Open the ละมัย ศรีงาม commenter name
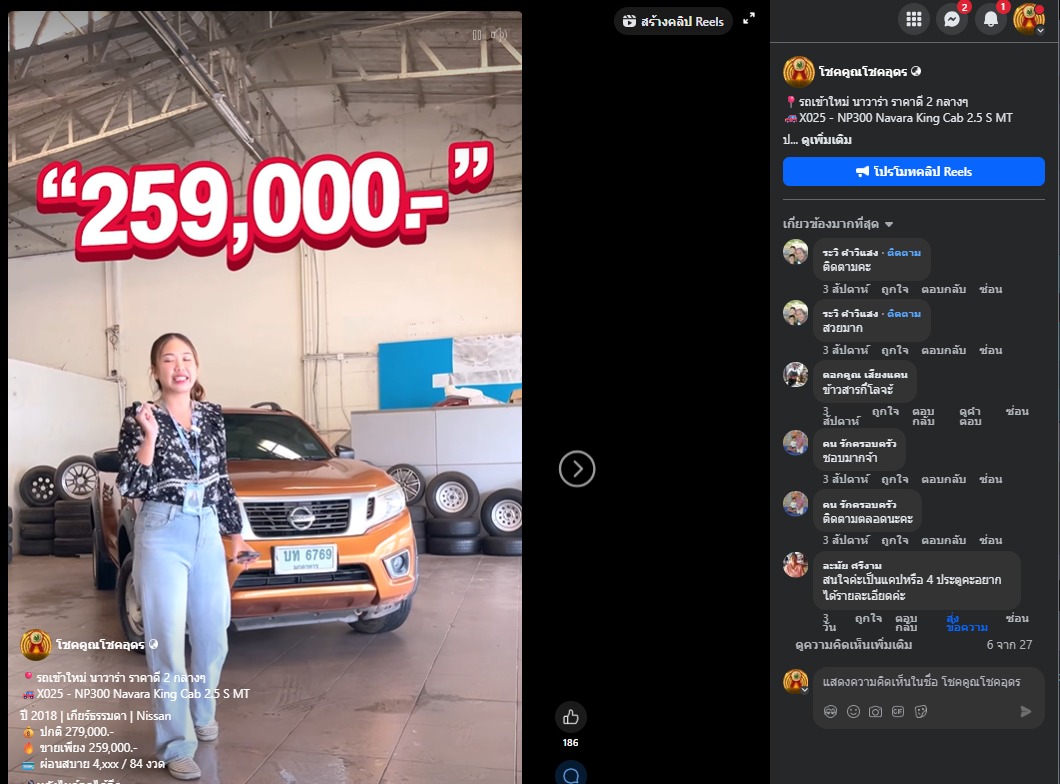 pos(852,566)
